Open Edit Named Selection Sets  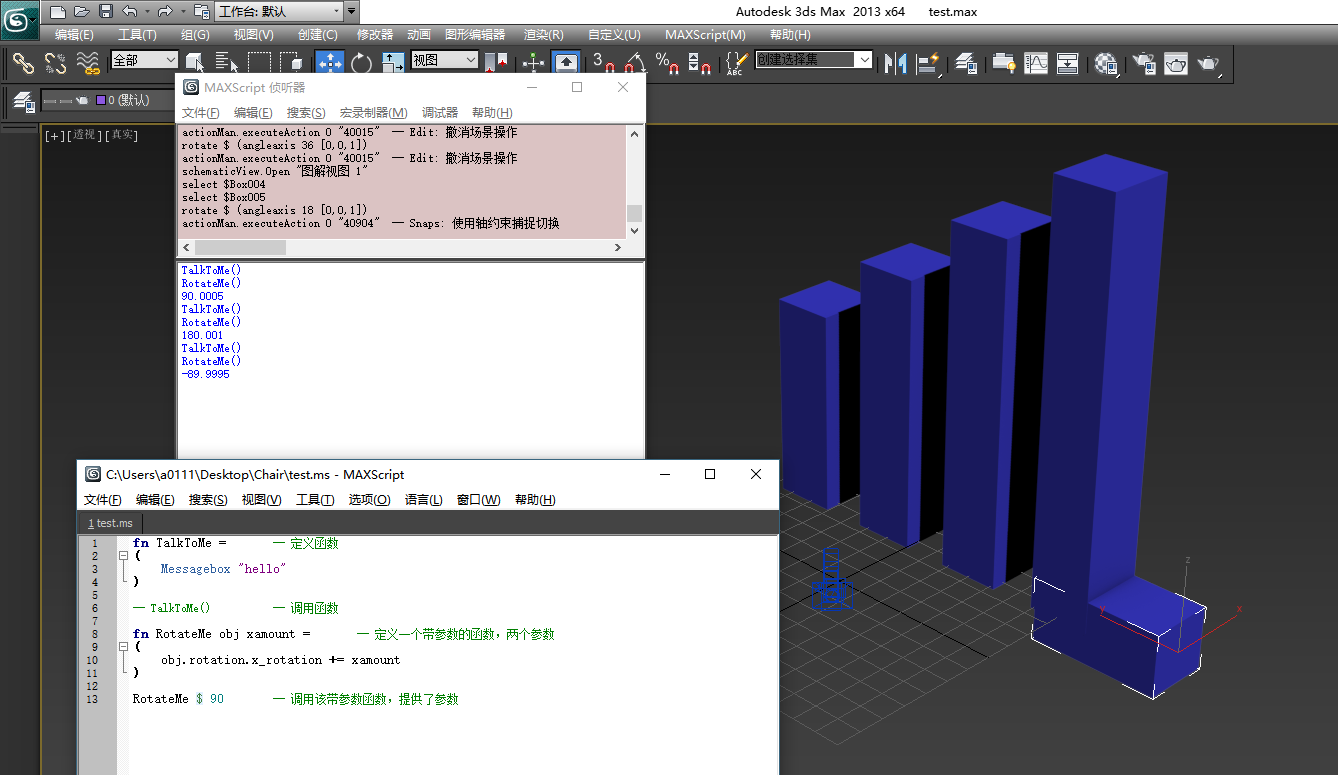[x=736, y=63]
